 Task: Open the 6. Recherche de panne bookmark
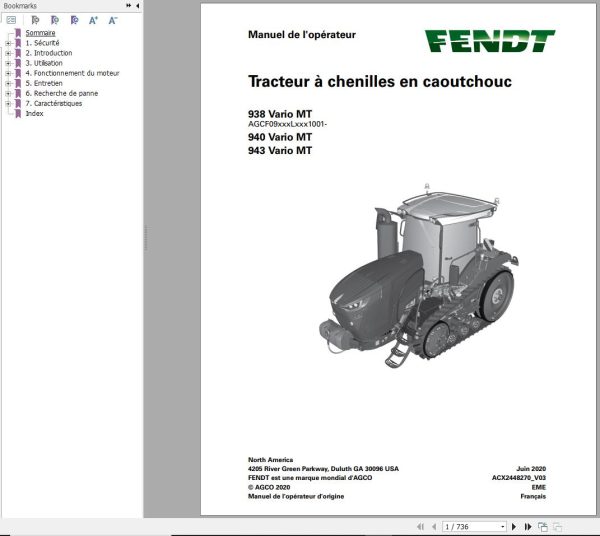(62, 93)
